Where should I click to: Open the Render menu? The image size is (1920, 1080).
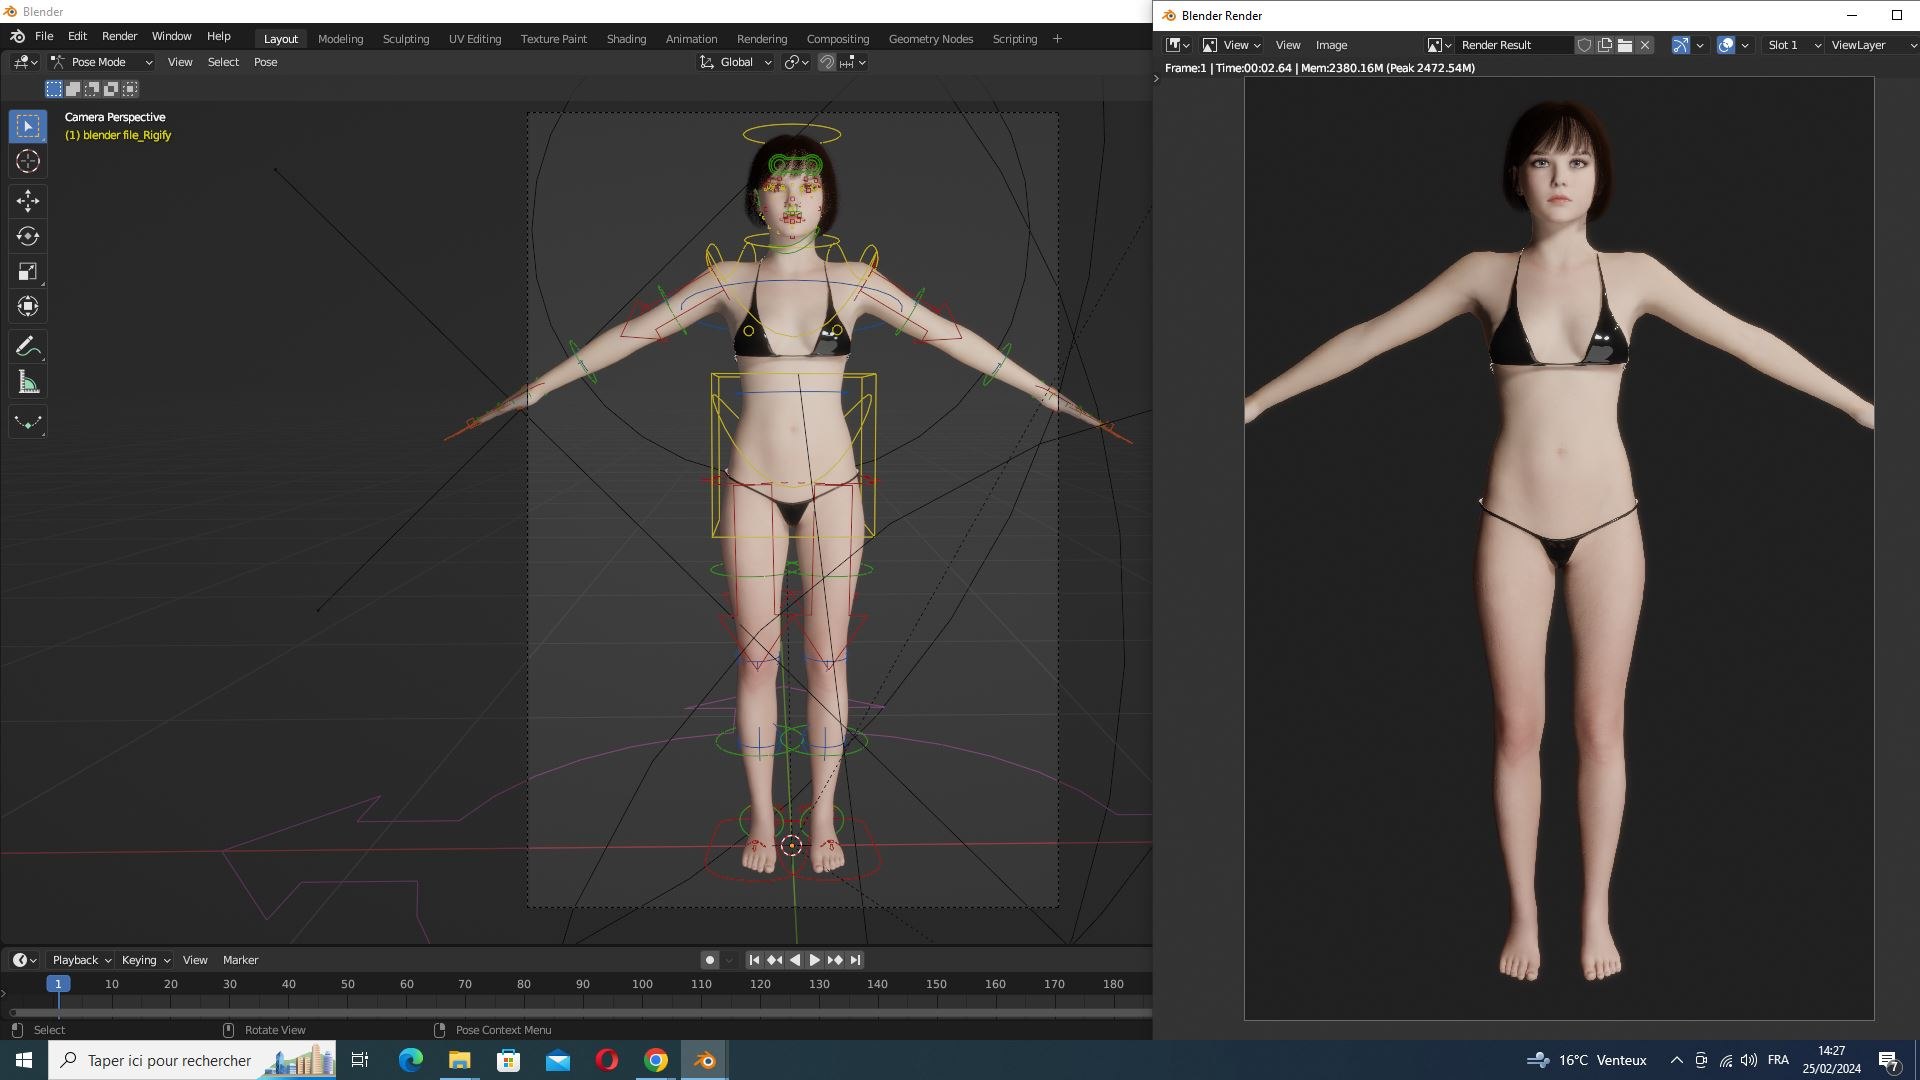tap(119, 36)
